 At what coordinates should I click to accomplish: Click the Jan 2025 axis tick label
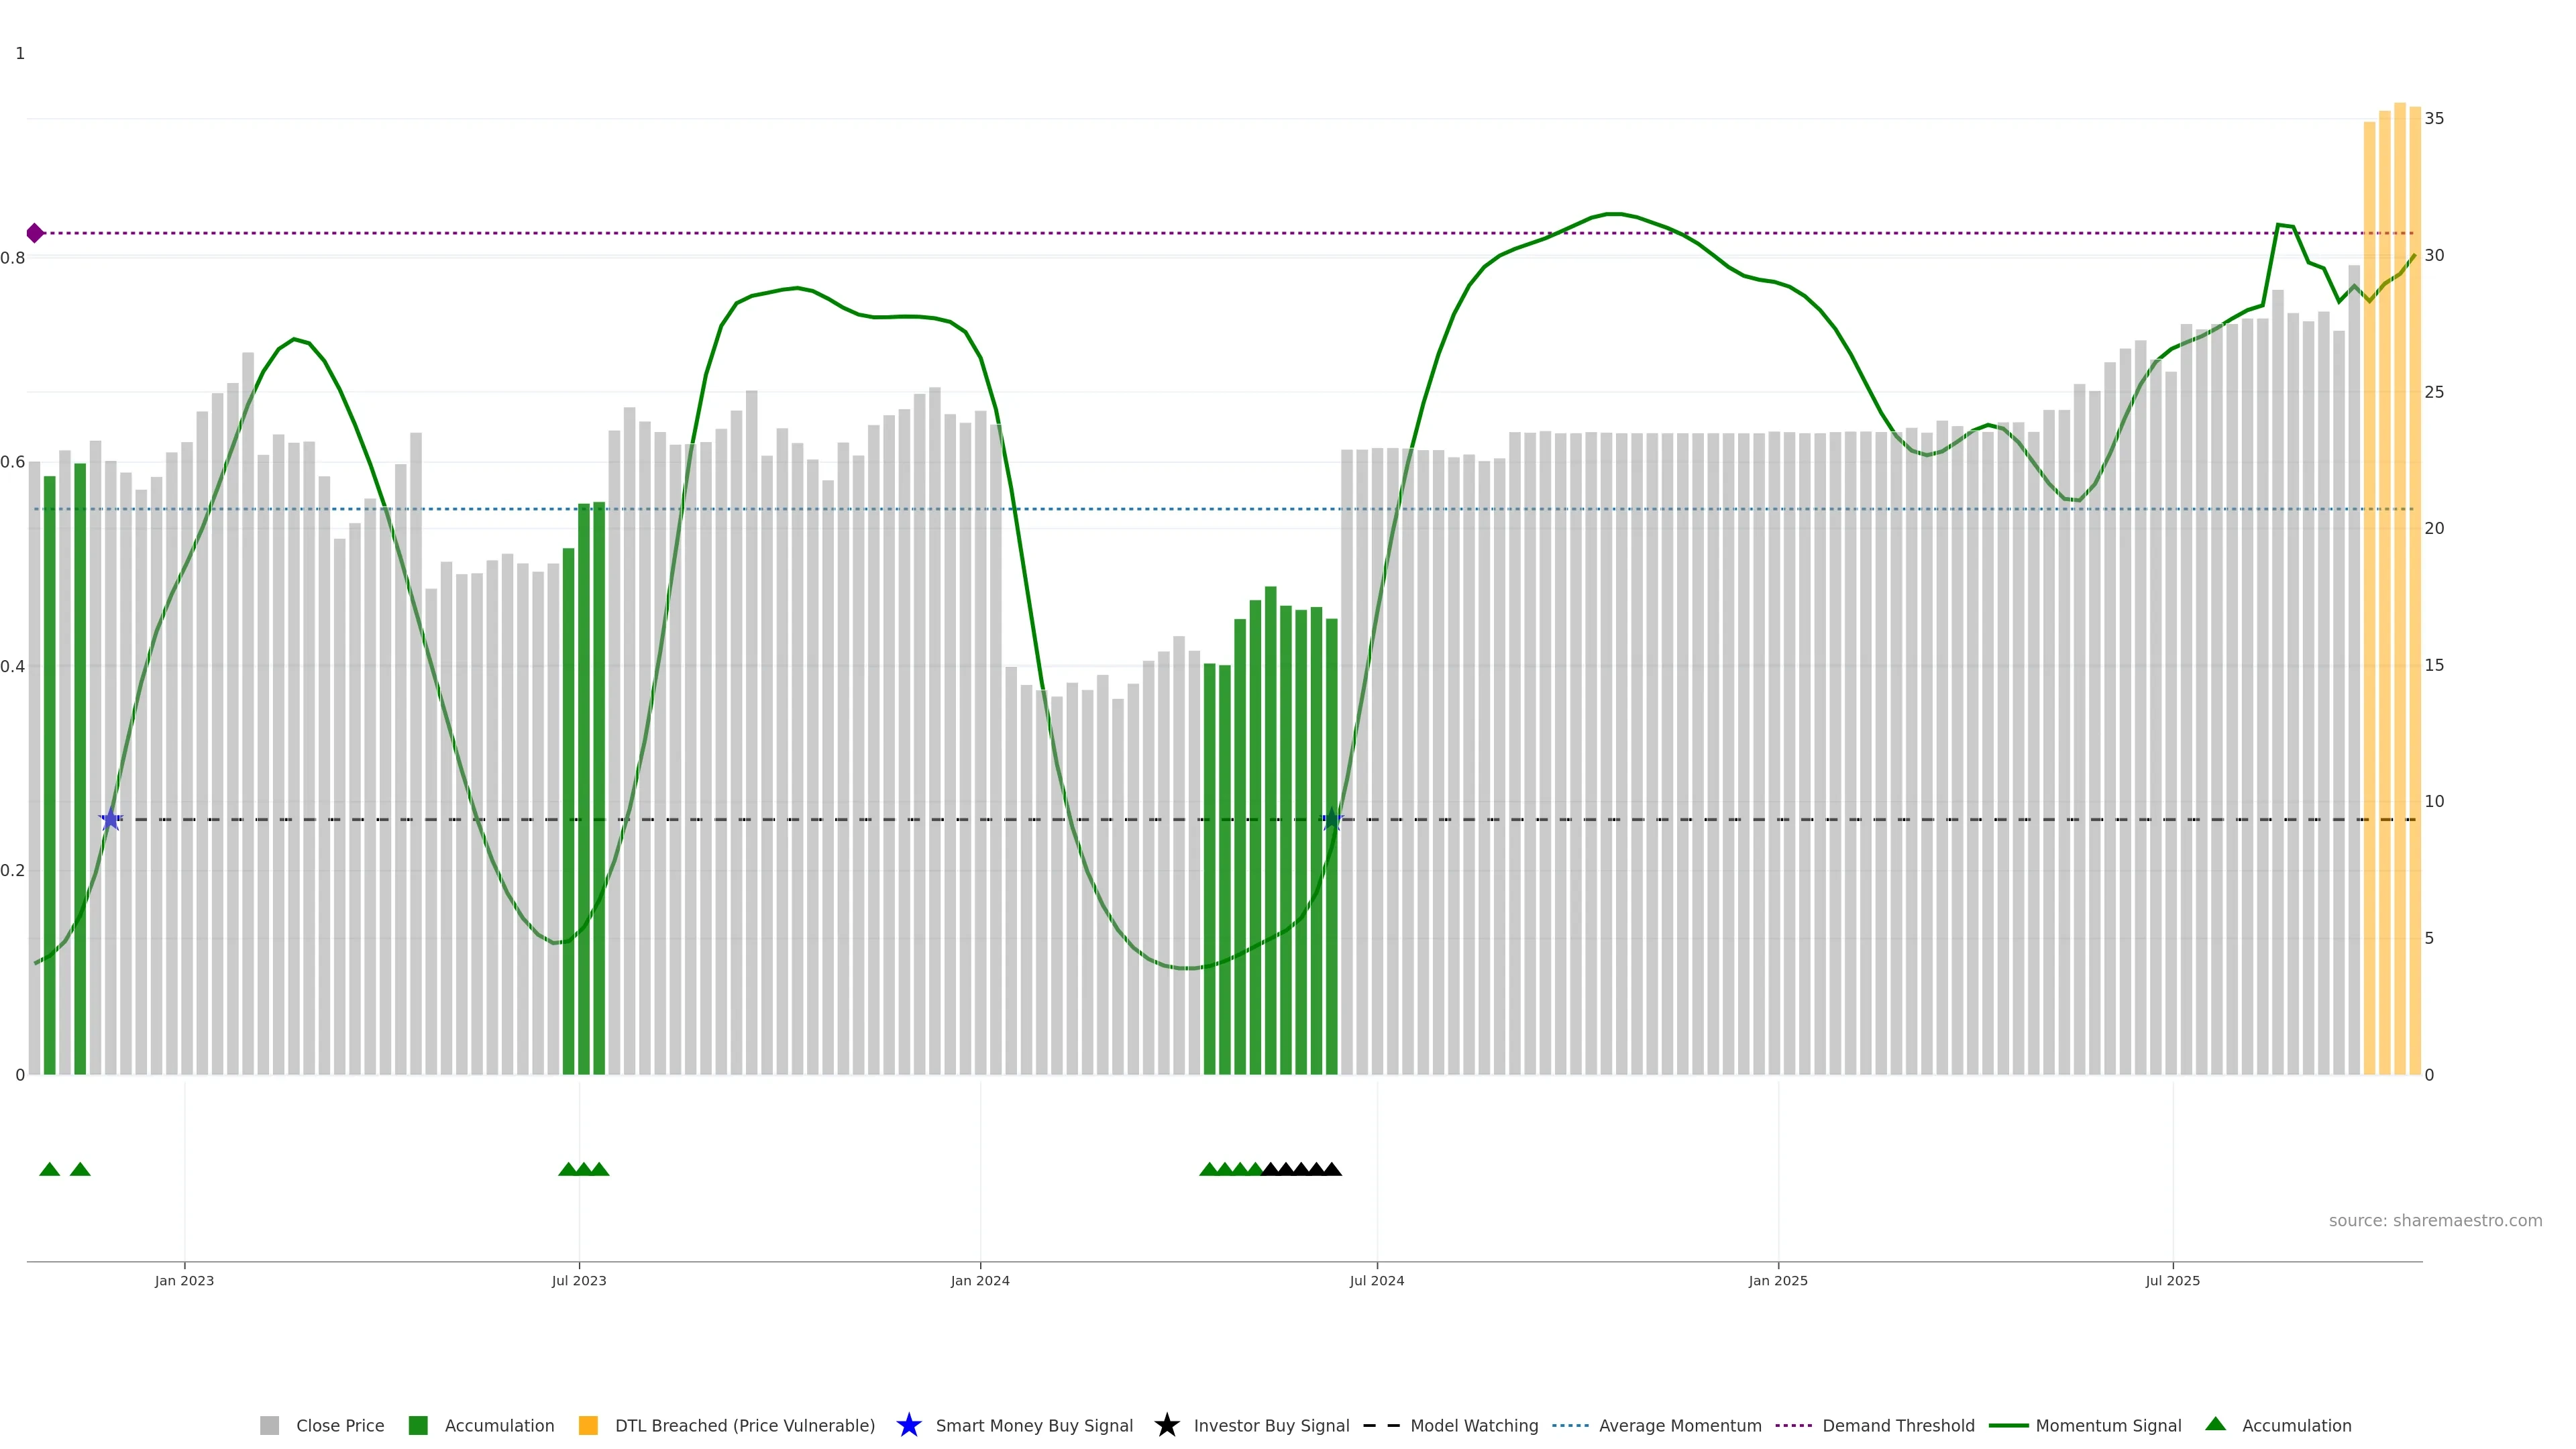(x=1778, y=1280)
